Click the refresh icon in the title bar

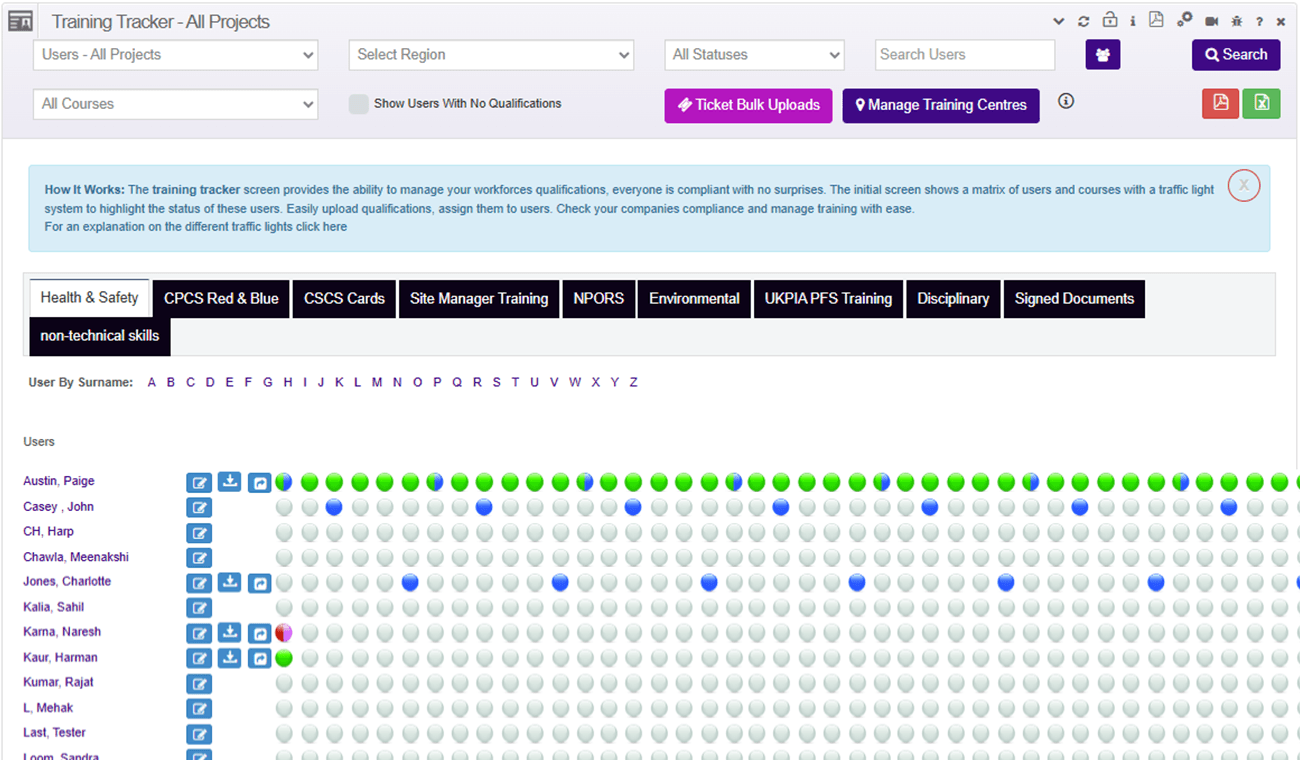1084,21
